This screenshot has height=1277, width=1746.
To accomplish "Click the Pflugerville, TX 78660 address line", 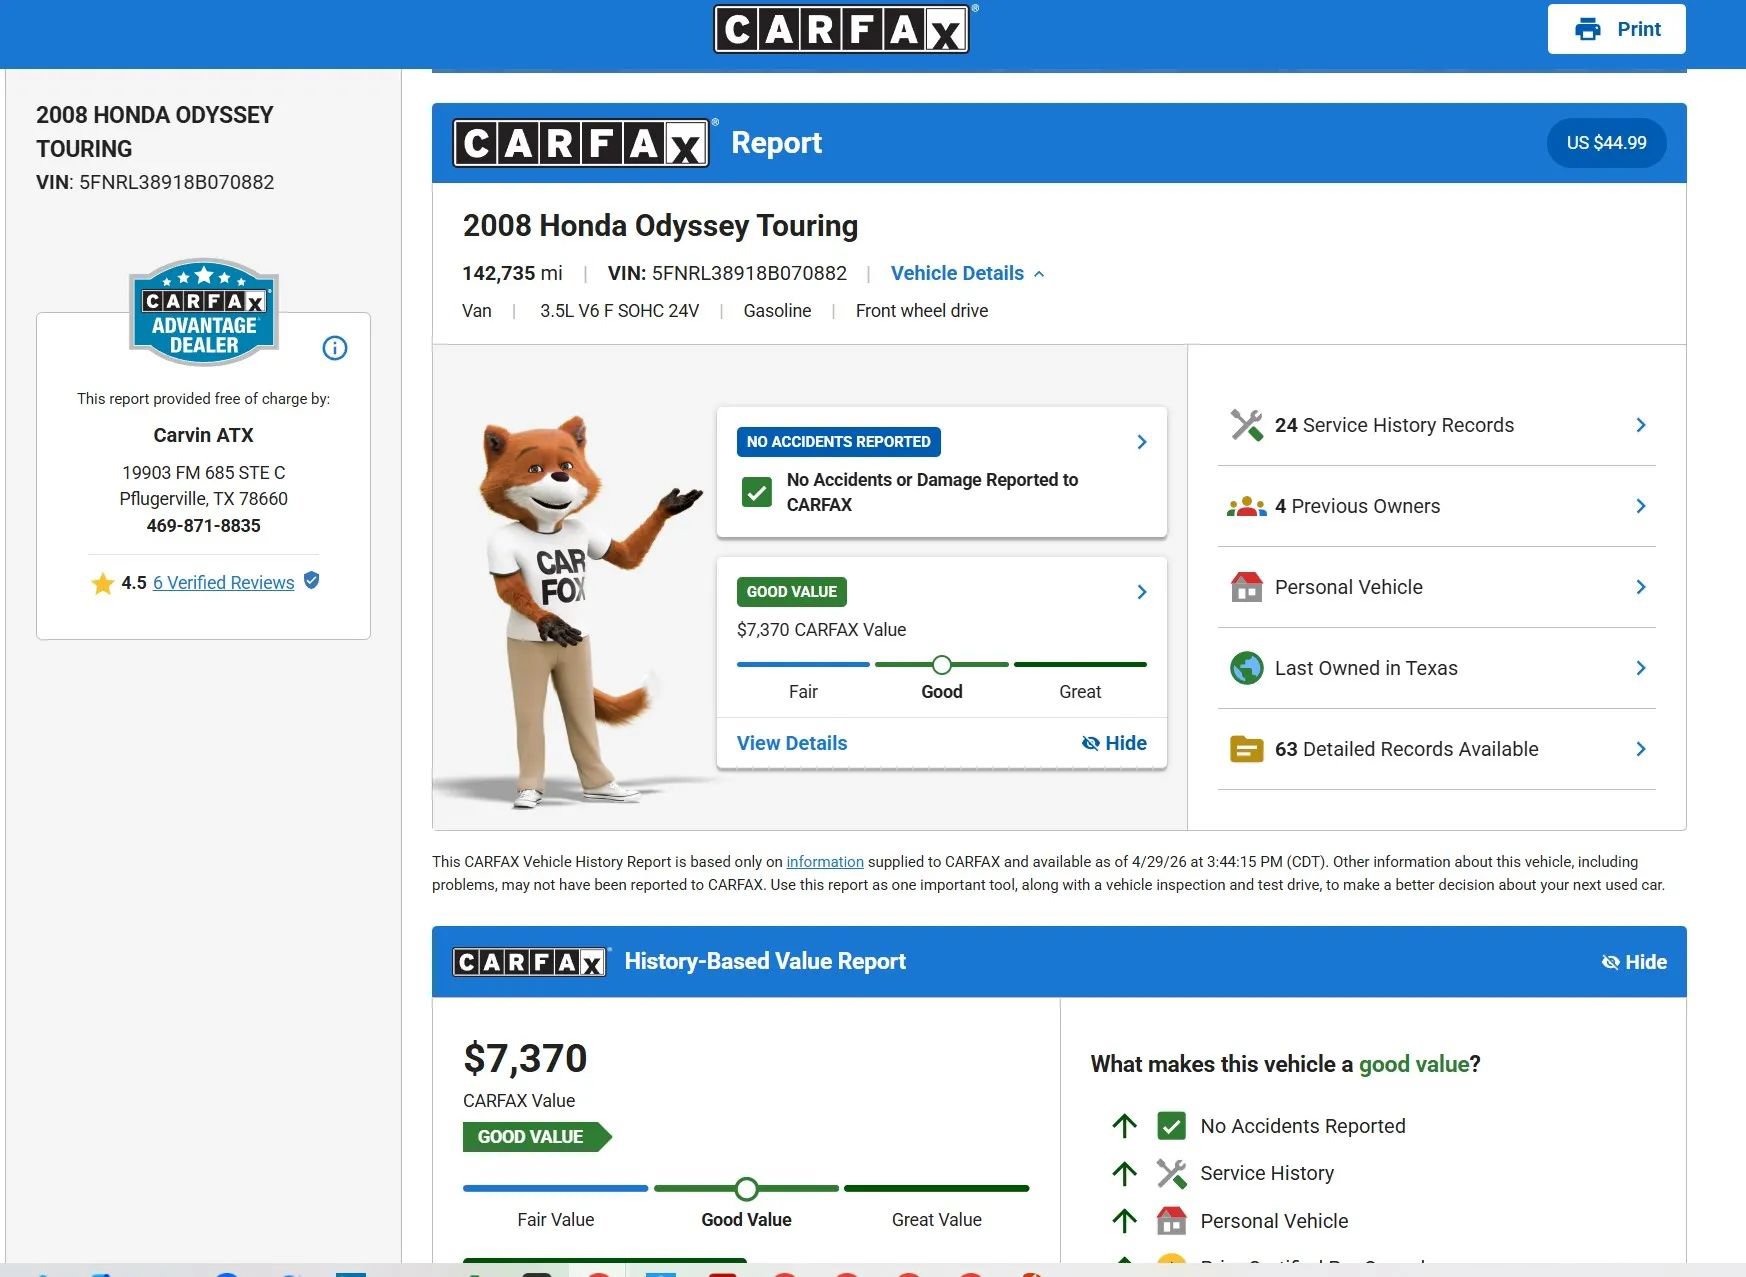I will 204,499.
